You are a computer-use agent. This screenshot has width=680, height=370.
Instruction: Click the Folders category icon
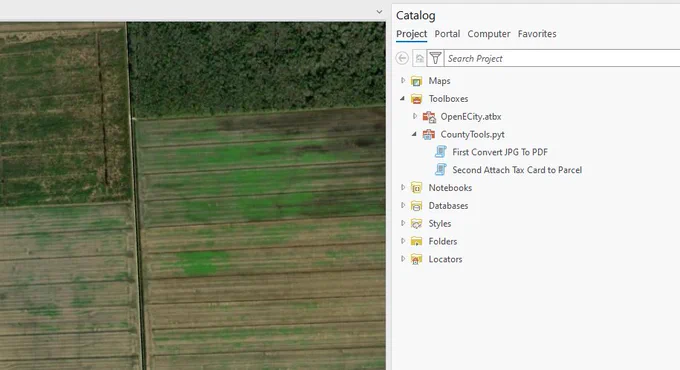(416, 241)
